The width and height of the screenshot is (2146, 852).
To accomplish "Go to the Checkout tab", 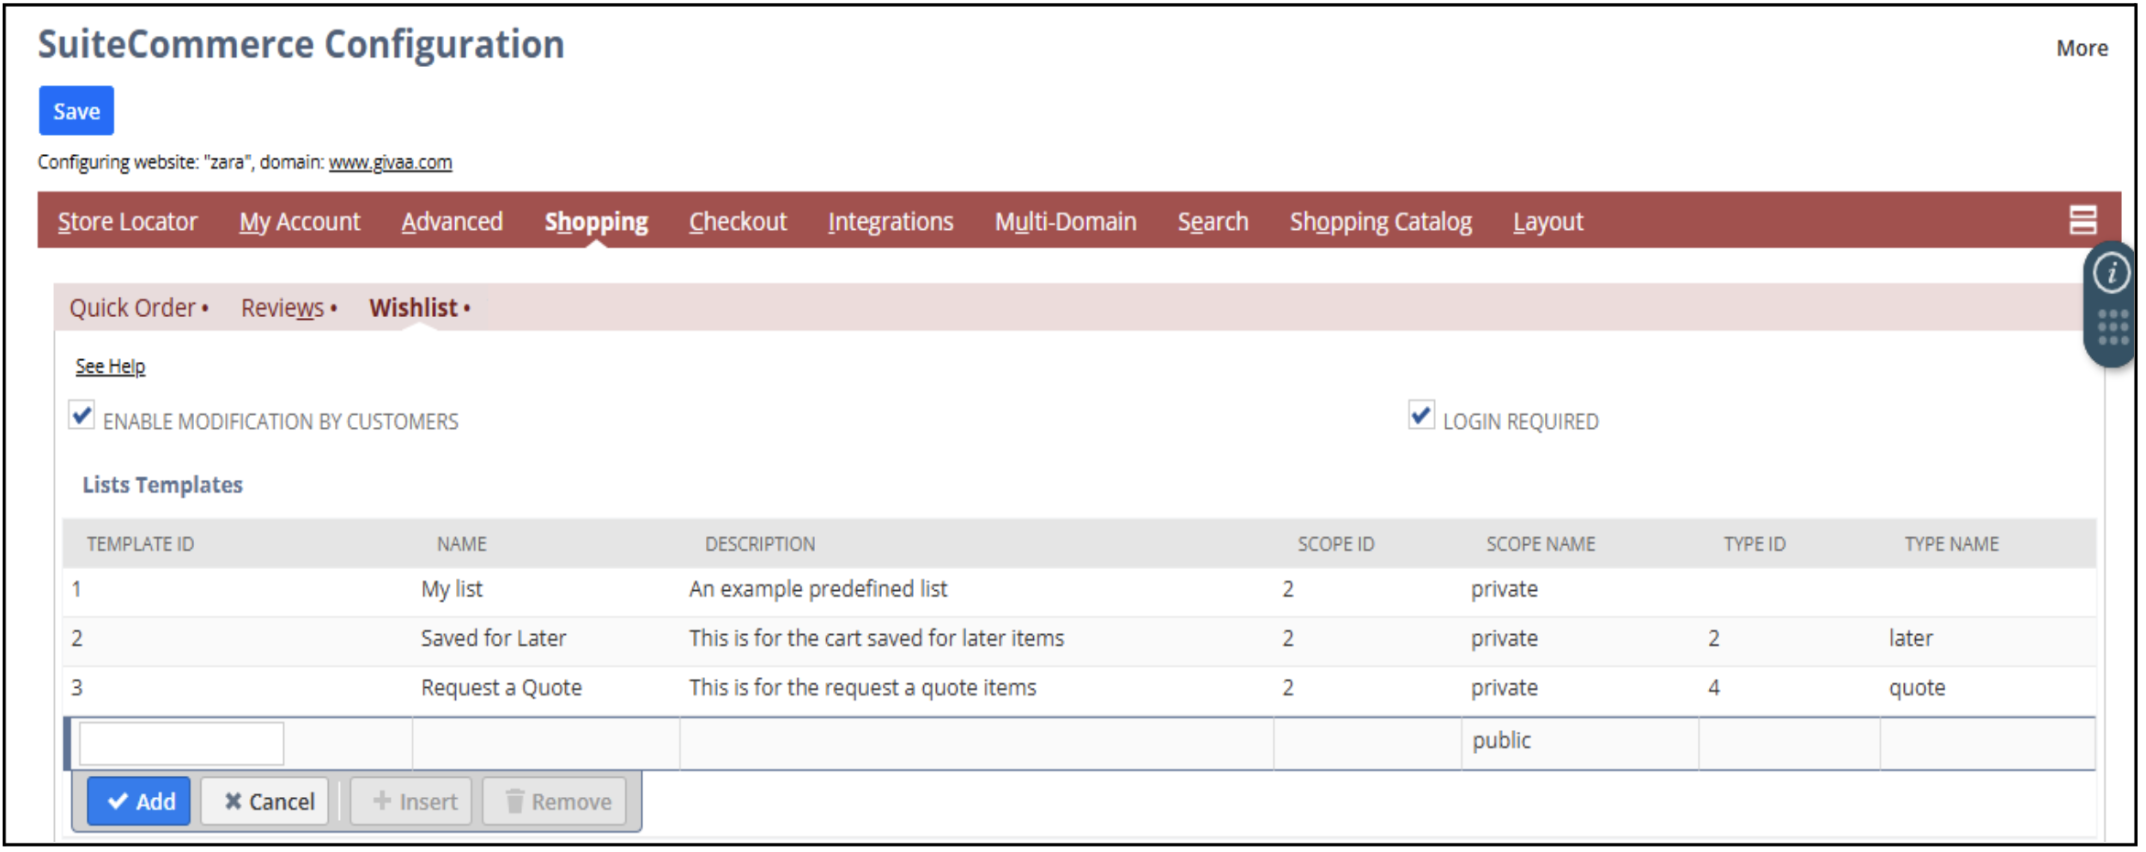I will click(x=738, y=222).
